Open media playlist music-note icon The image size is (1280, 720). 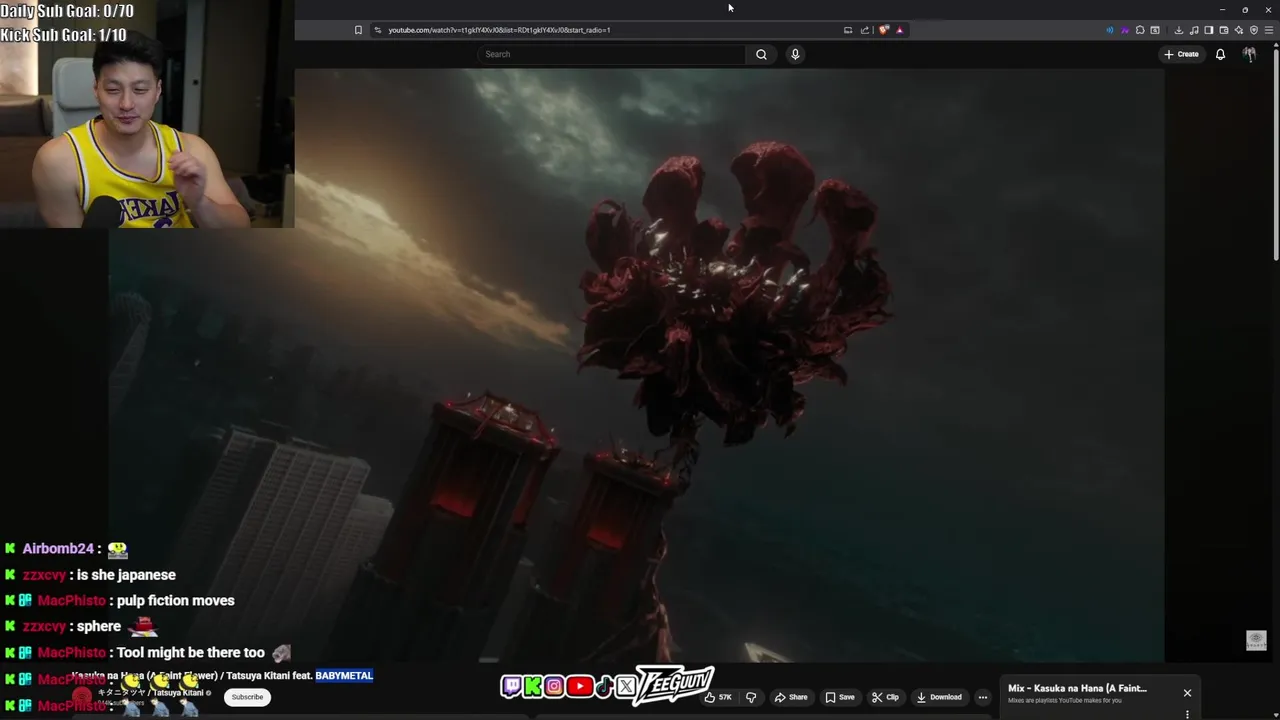click(x=1194, y=30)
